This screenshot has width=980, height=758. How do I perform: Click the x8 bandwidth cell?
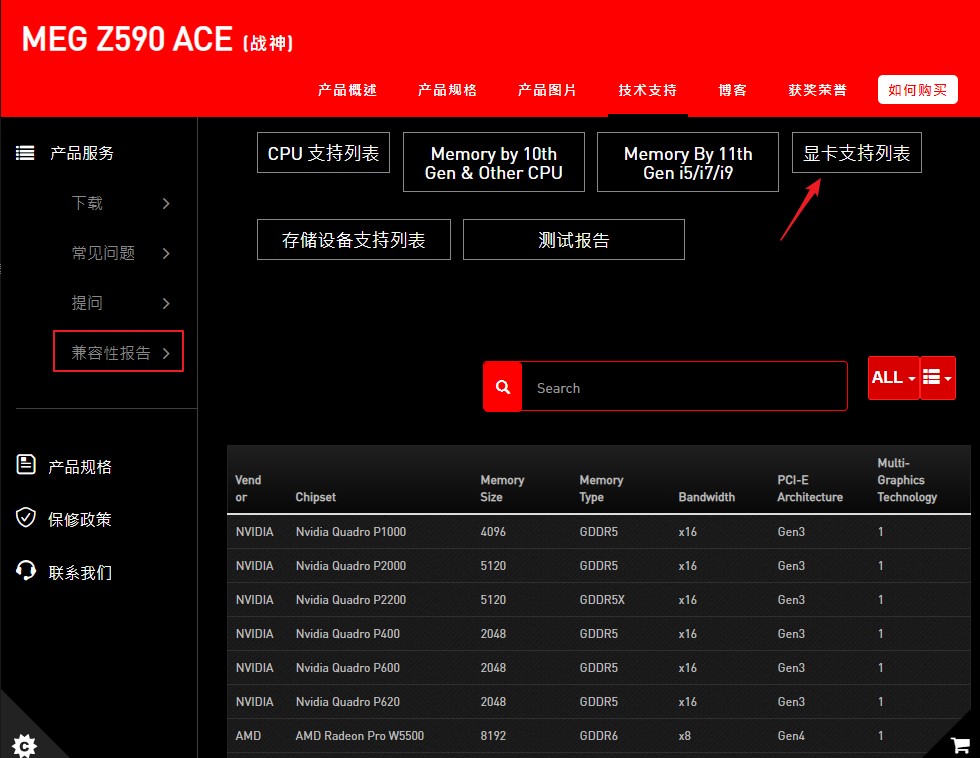[684, 736]
